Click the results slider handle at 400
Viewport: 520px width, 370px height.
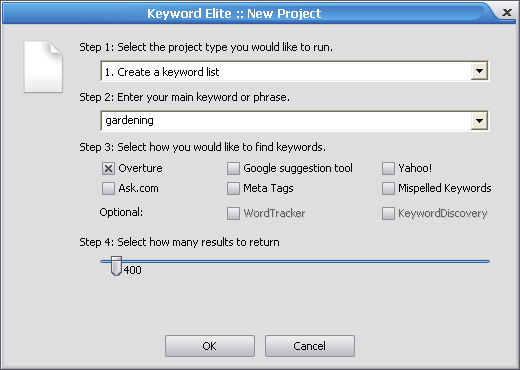coord(116,266)
